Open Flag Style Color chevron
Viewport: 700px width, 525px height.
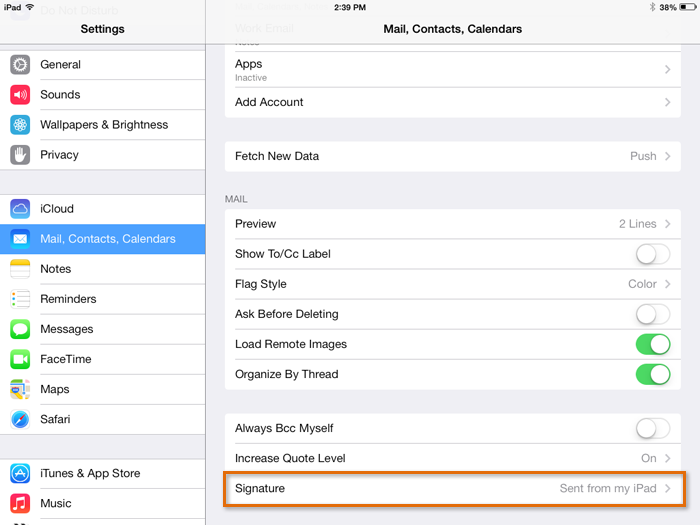[x=667, y=284]
